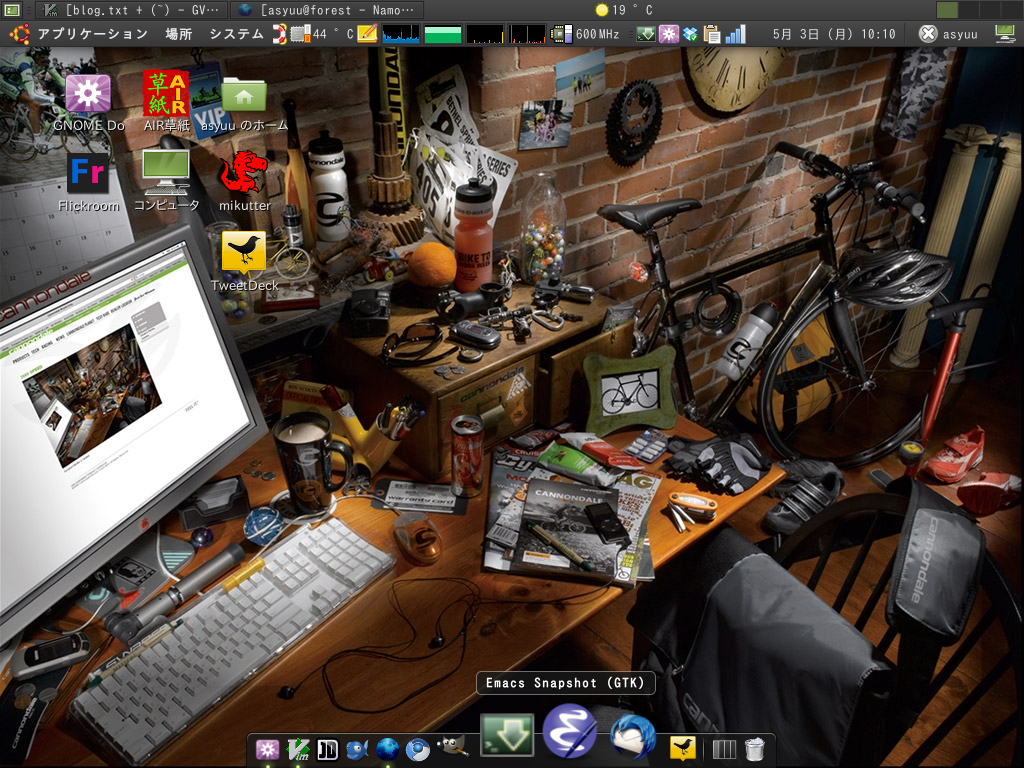Switch to the asyuu@forest Namoroka window
The width and height of the screenshot is (1024, 768).
click(327, 9)
